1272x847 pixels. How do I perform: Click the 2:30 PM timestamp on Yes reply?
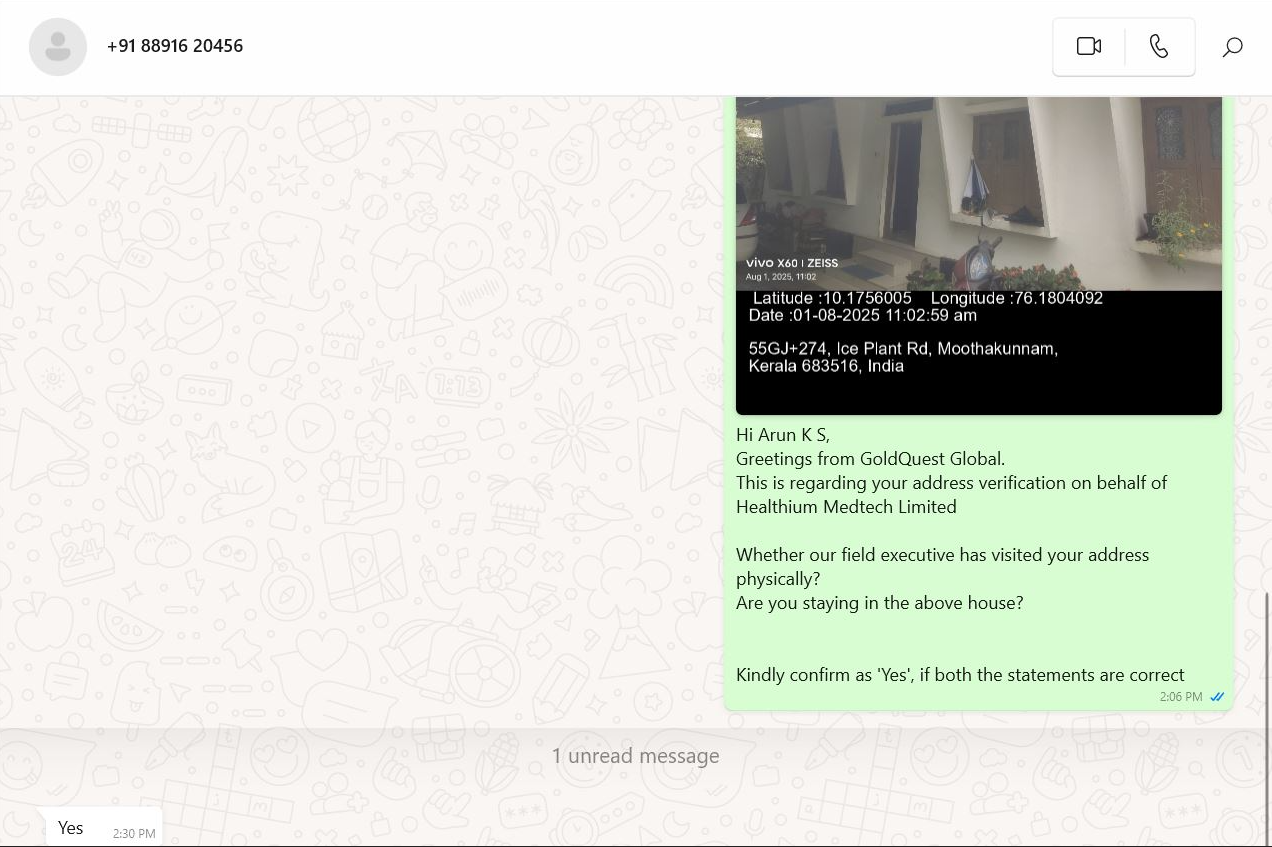point(134,834)
